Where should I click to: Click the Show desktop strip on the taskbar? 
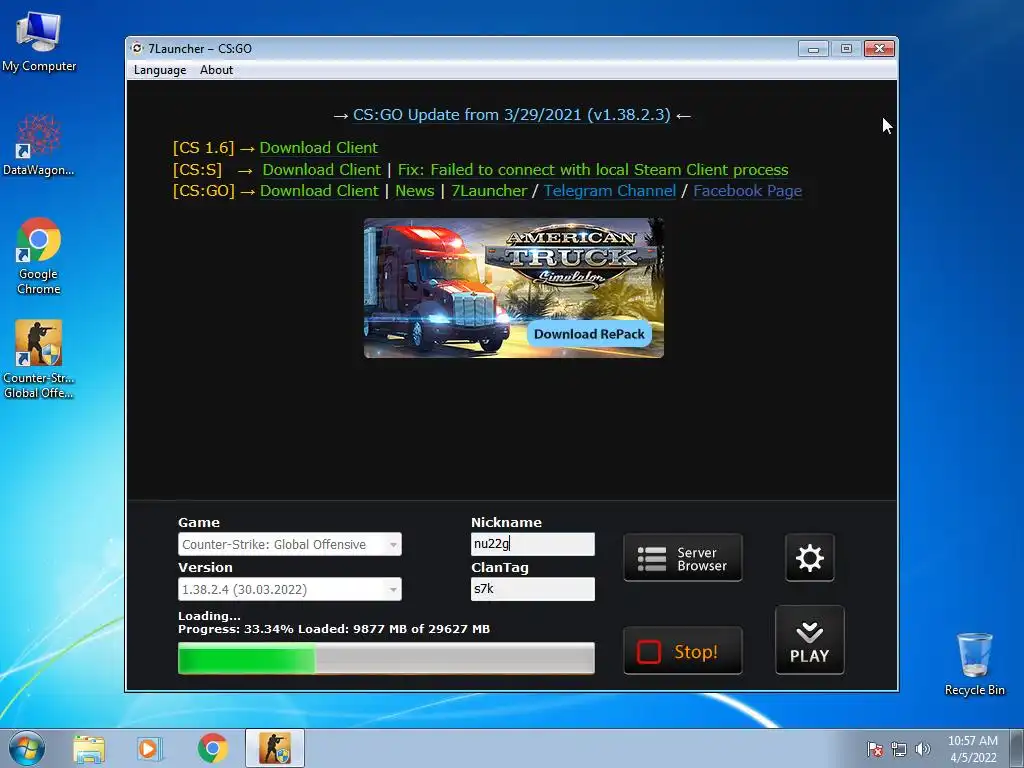1017,748
